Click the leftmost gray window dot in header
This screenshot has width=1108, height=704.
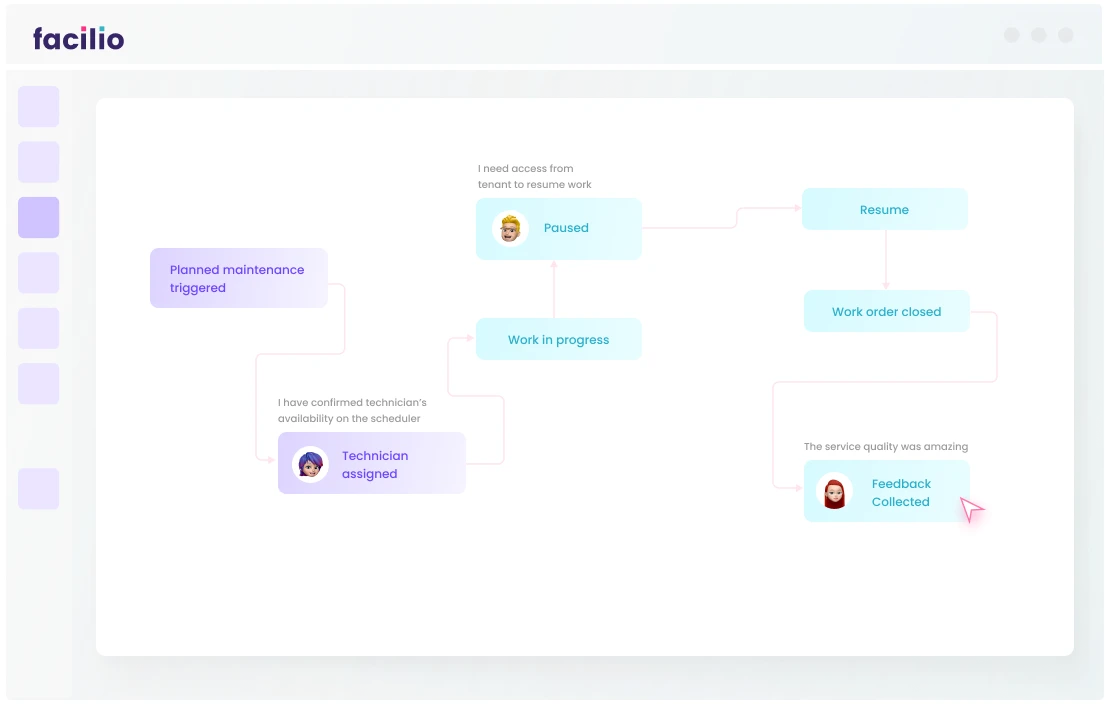click(1011, 35)
